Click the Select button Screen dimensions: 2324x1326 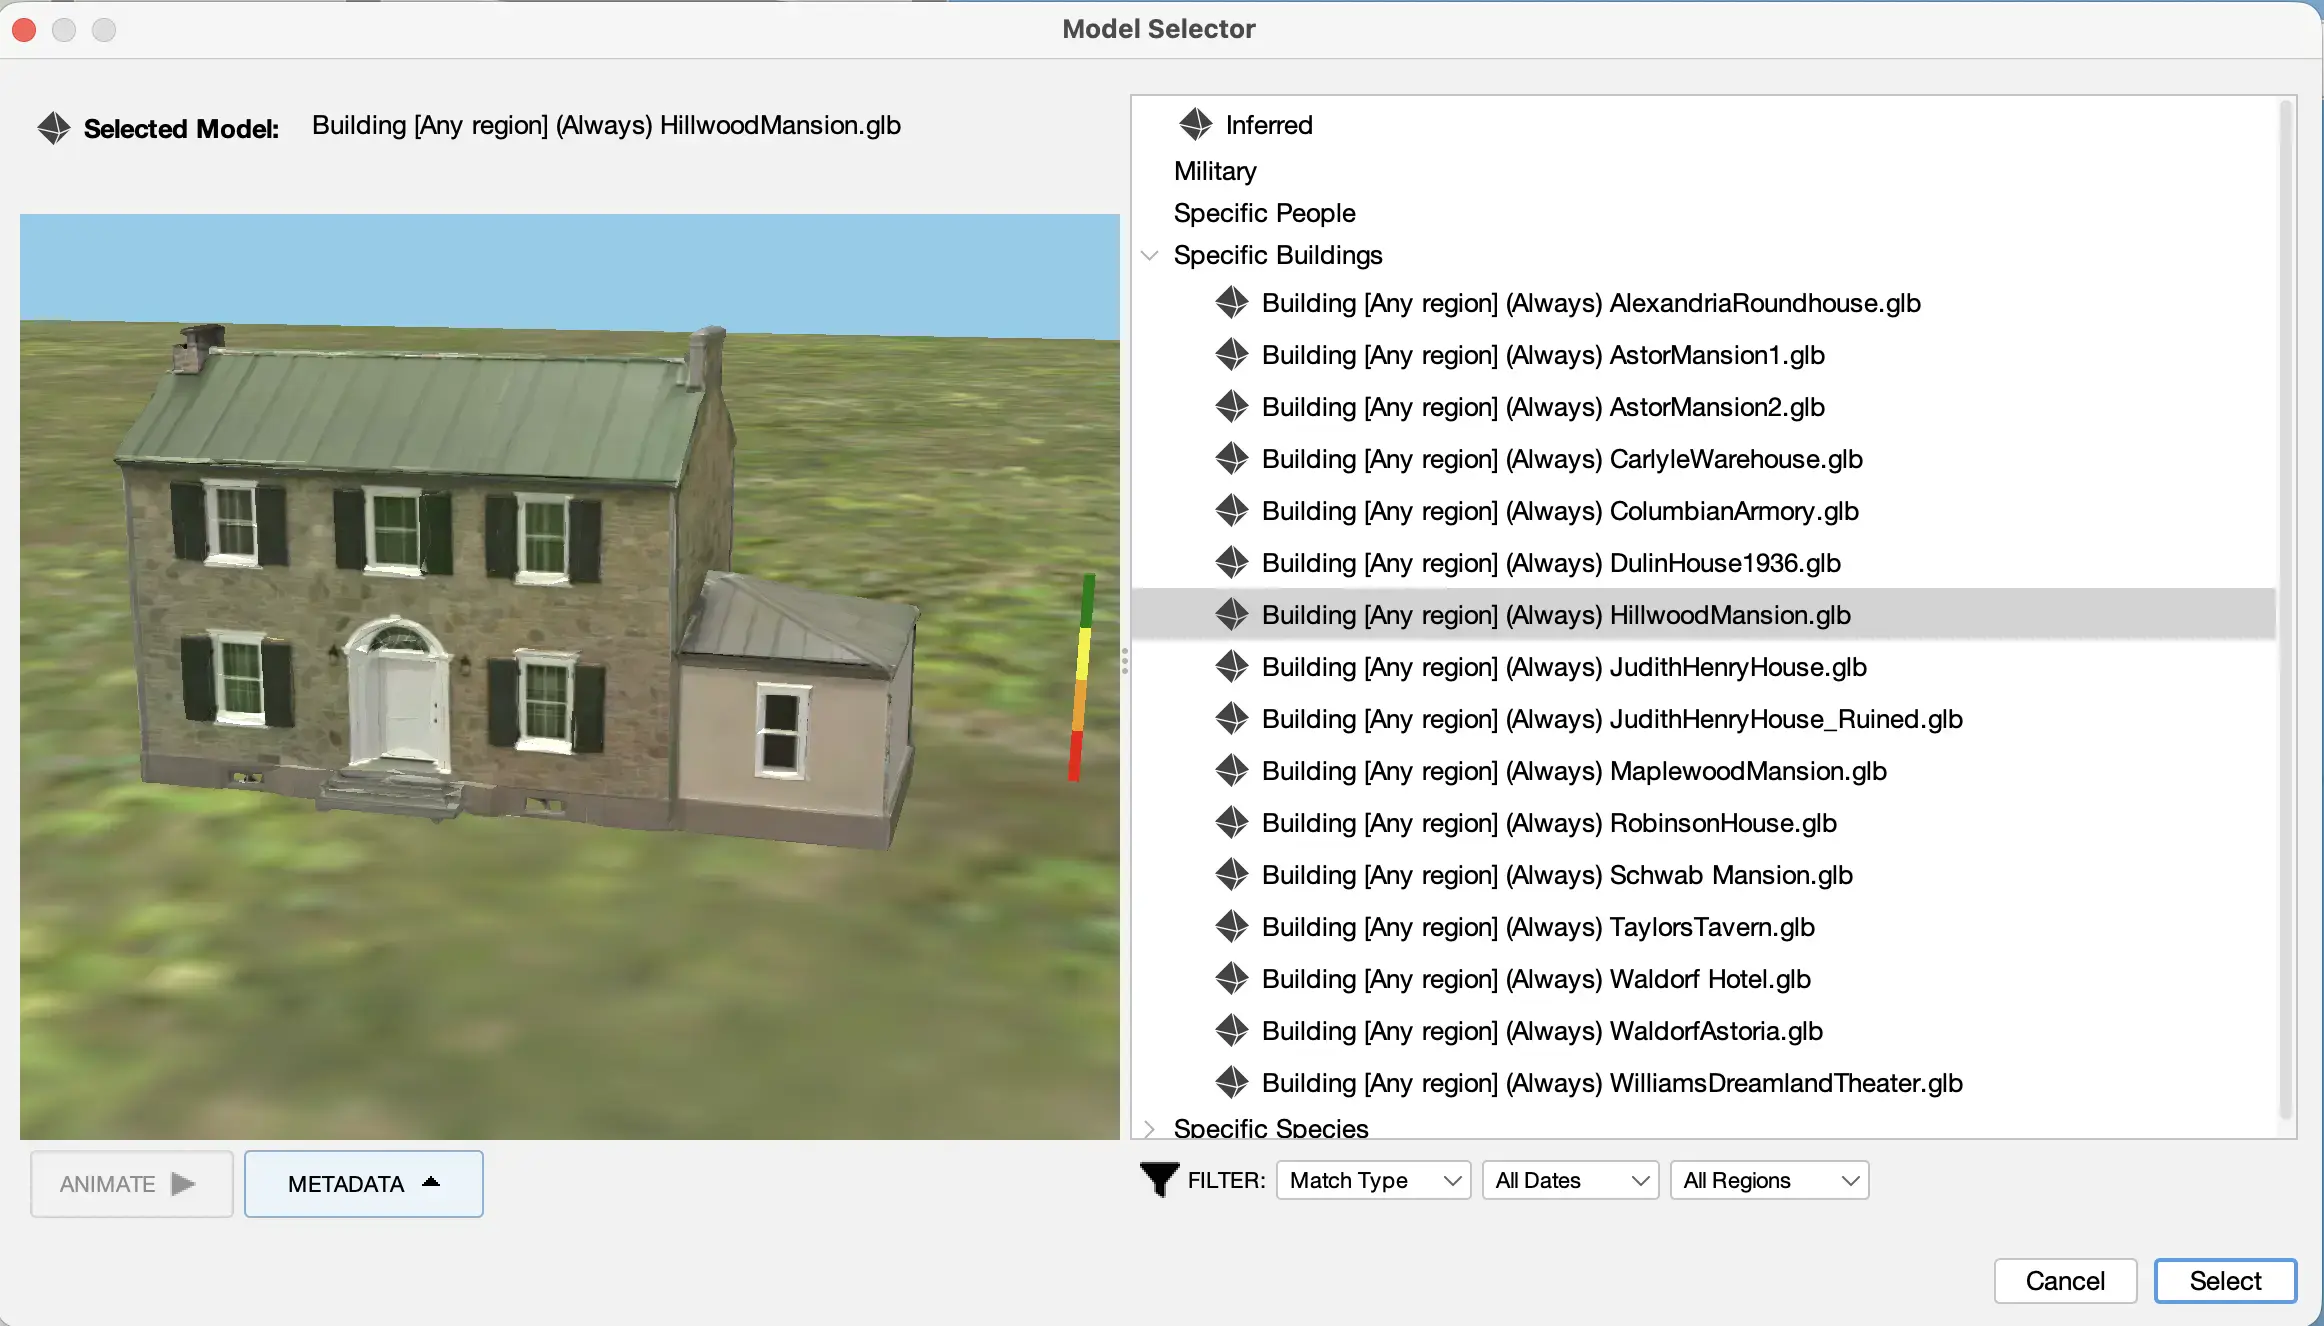tap(2225, 1281)
